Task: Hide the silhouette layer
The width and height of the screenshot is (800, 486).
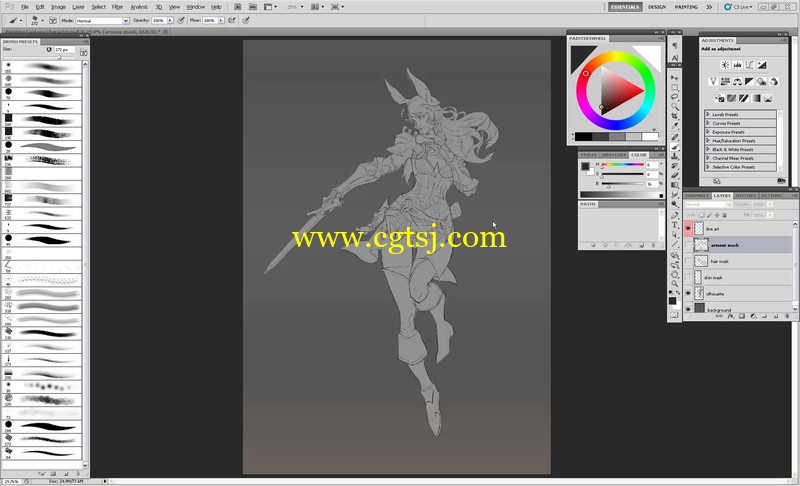Action: pos(688,293)
